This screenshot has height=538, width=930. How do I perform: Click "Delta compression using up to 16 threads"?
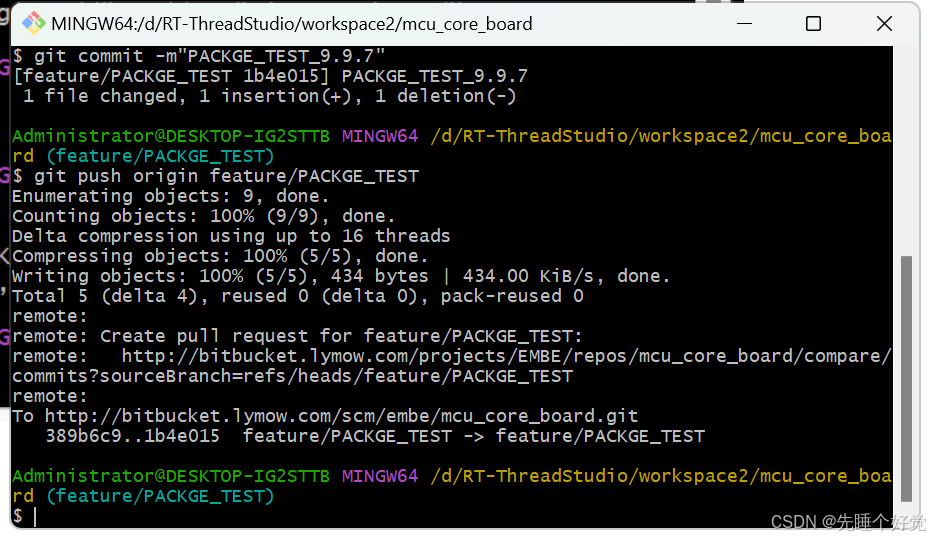[231, 236]
